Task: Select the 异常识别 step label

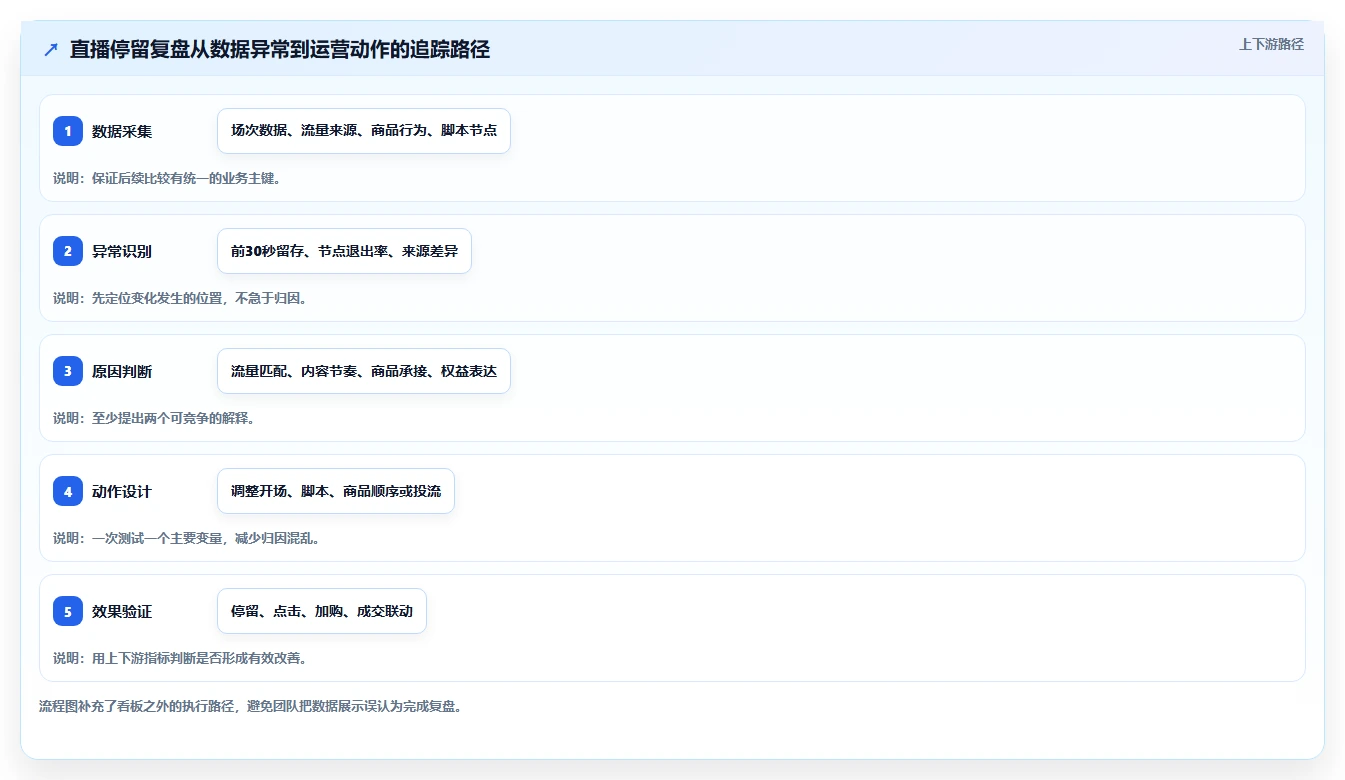Action: point(122,251)
